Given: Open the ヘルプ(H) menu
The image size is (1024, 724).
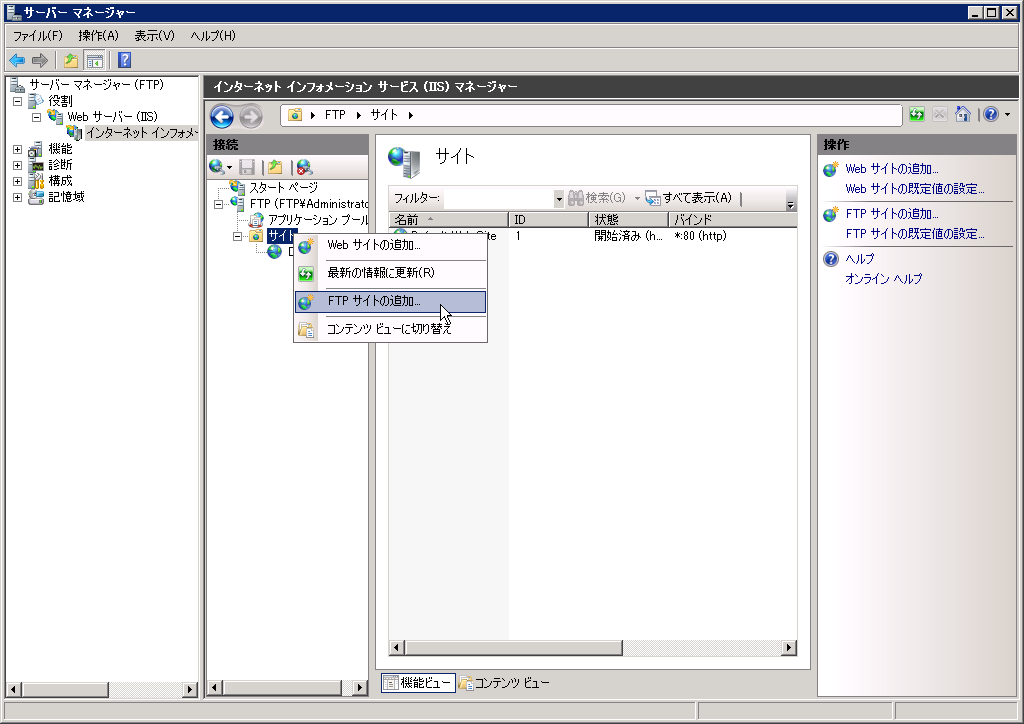Looking at the screenshot, I should tap(213, 36).
